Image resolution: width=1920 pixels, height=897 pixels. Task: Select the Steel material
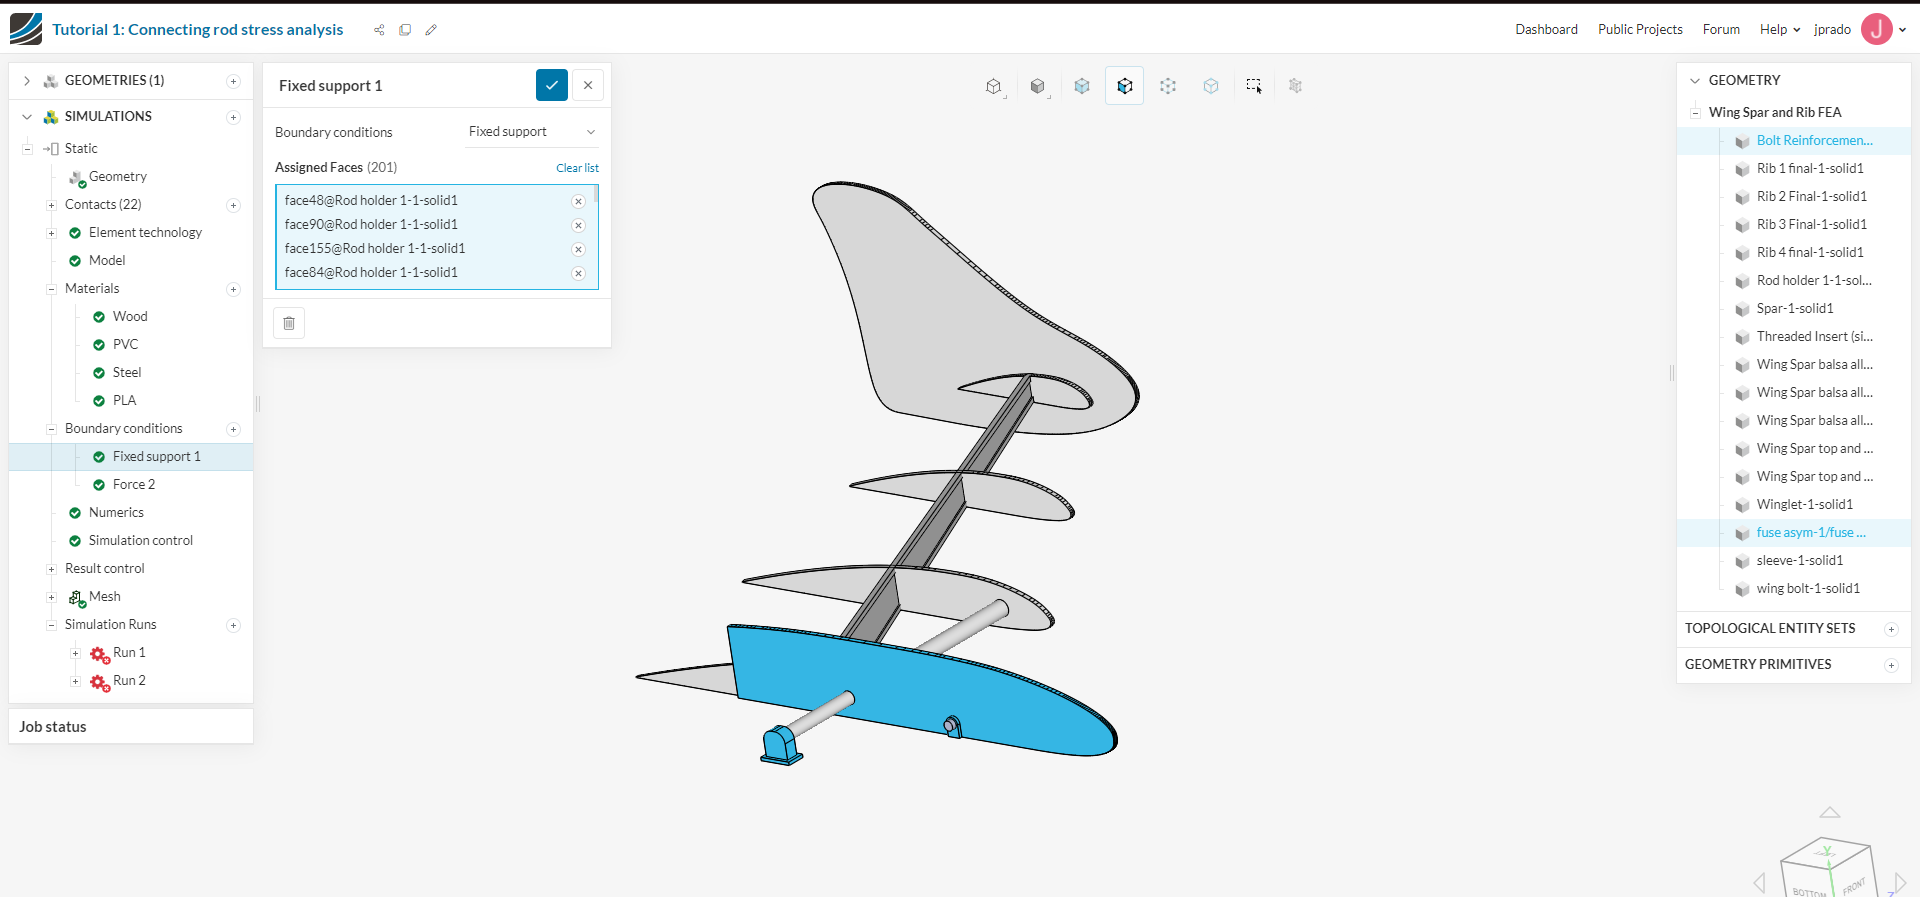(127, 373)
